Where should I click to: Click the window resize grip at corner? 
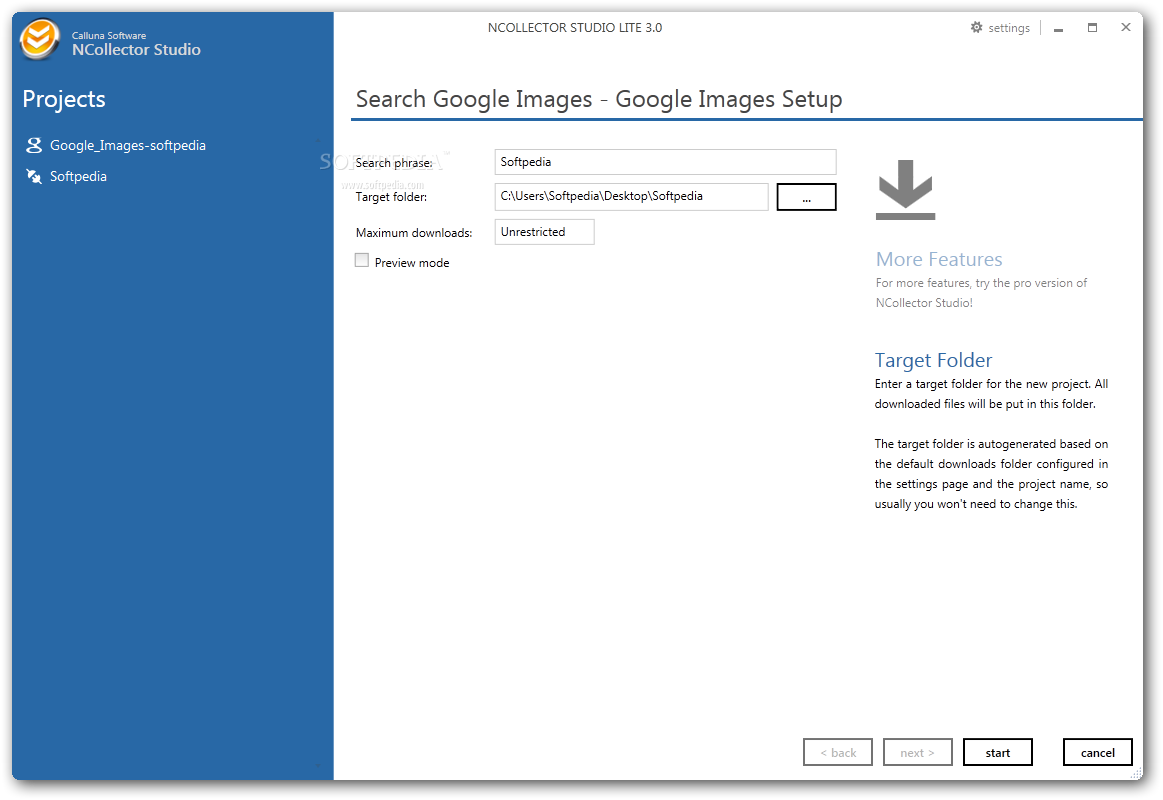(1136, 773)
